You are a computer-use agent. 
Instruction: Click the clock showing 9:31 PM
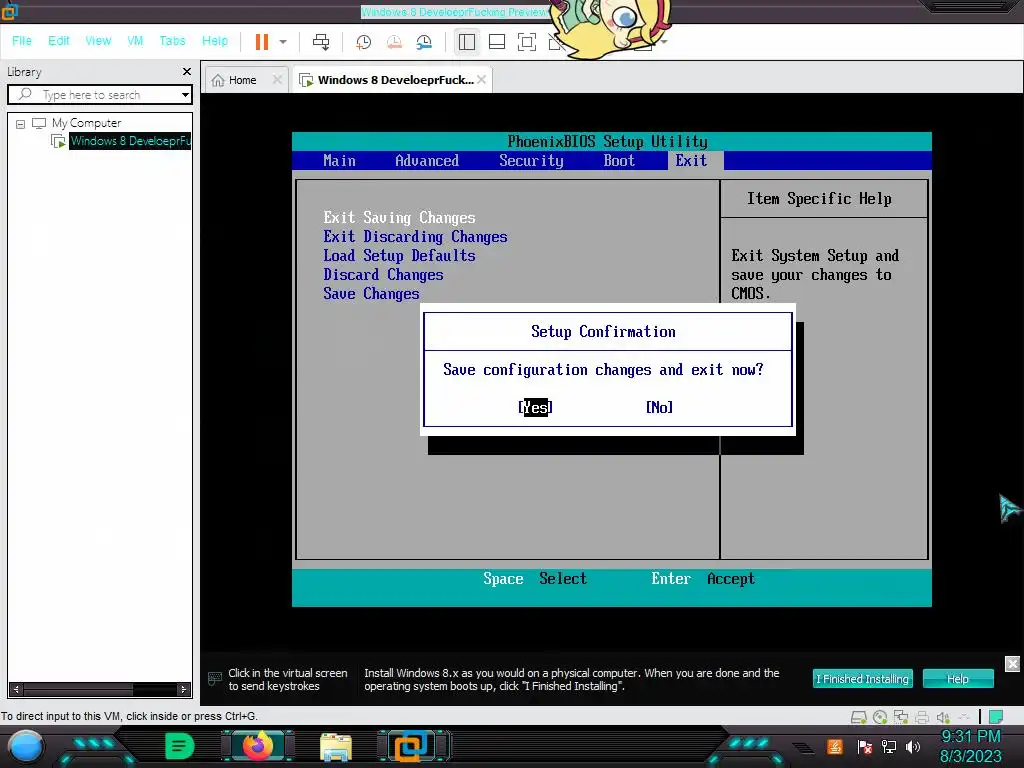[970, 737]
